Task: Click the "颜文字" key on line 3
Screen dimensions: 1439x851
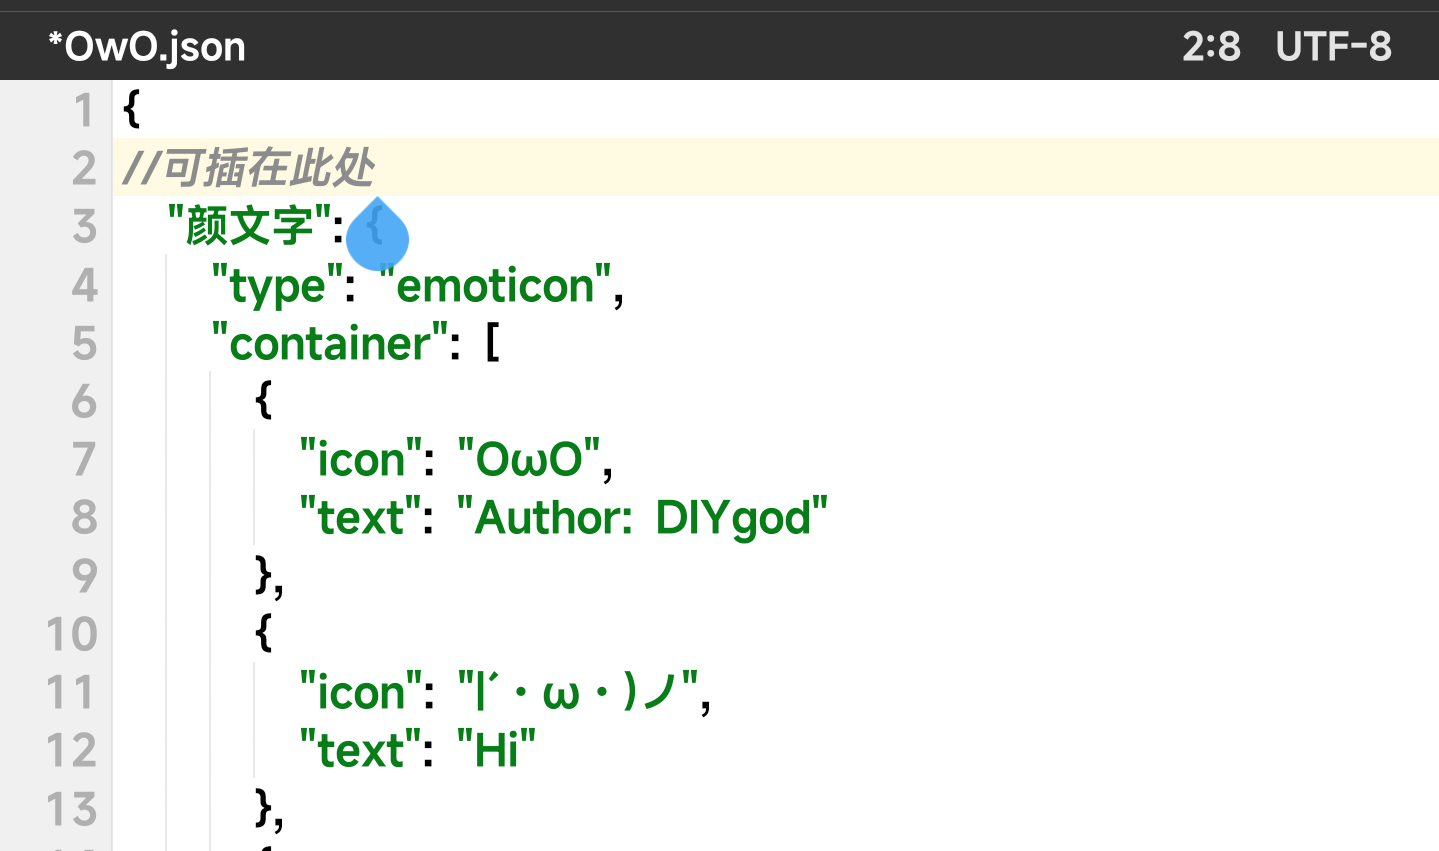Action: click(250, 226)
